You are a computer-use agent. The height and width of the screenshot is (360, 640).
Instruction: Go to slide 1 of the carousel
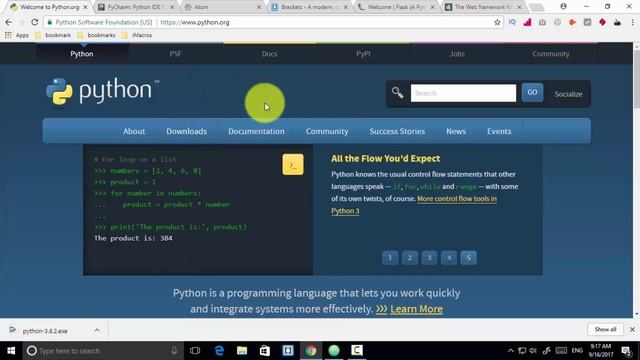390,258
